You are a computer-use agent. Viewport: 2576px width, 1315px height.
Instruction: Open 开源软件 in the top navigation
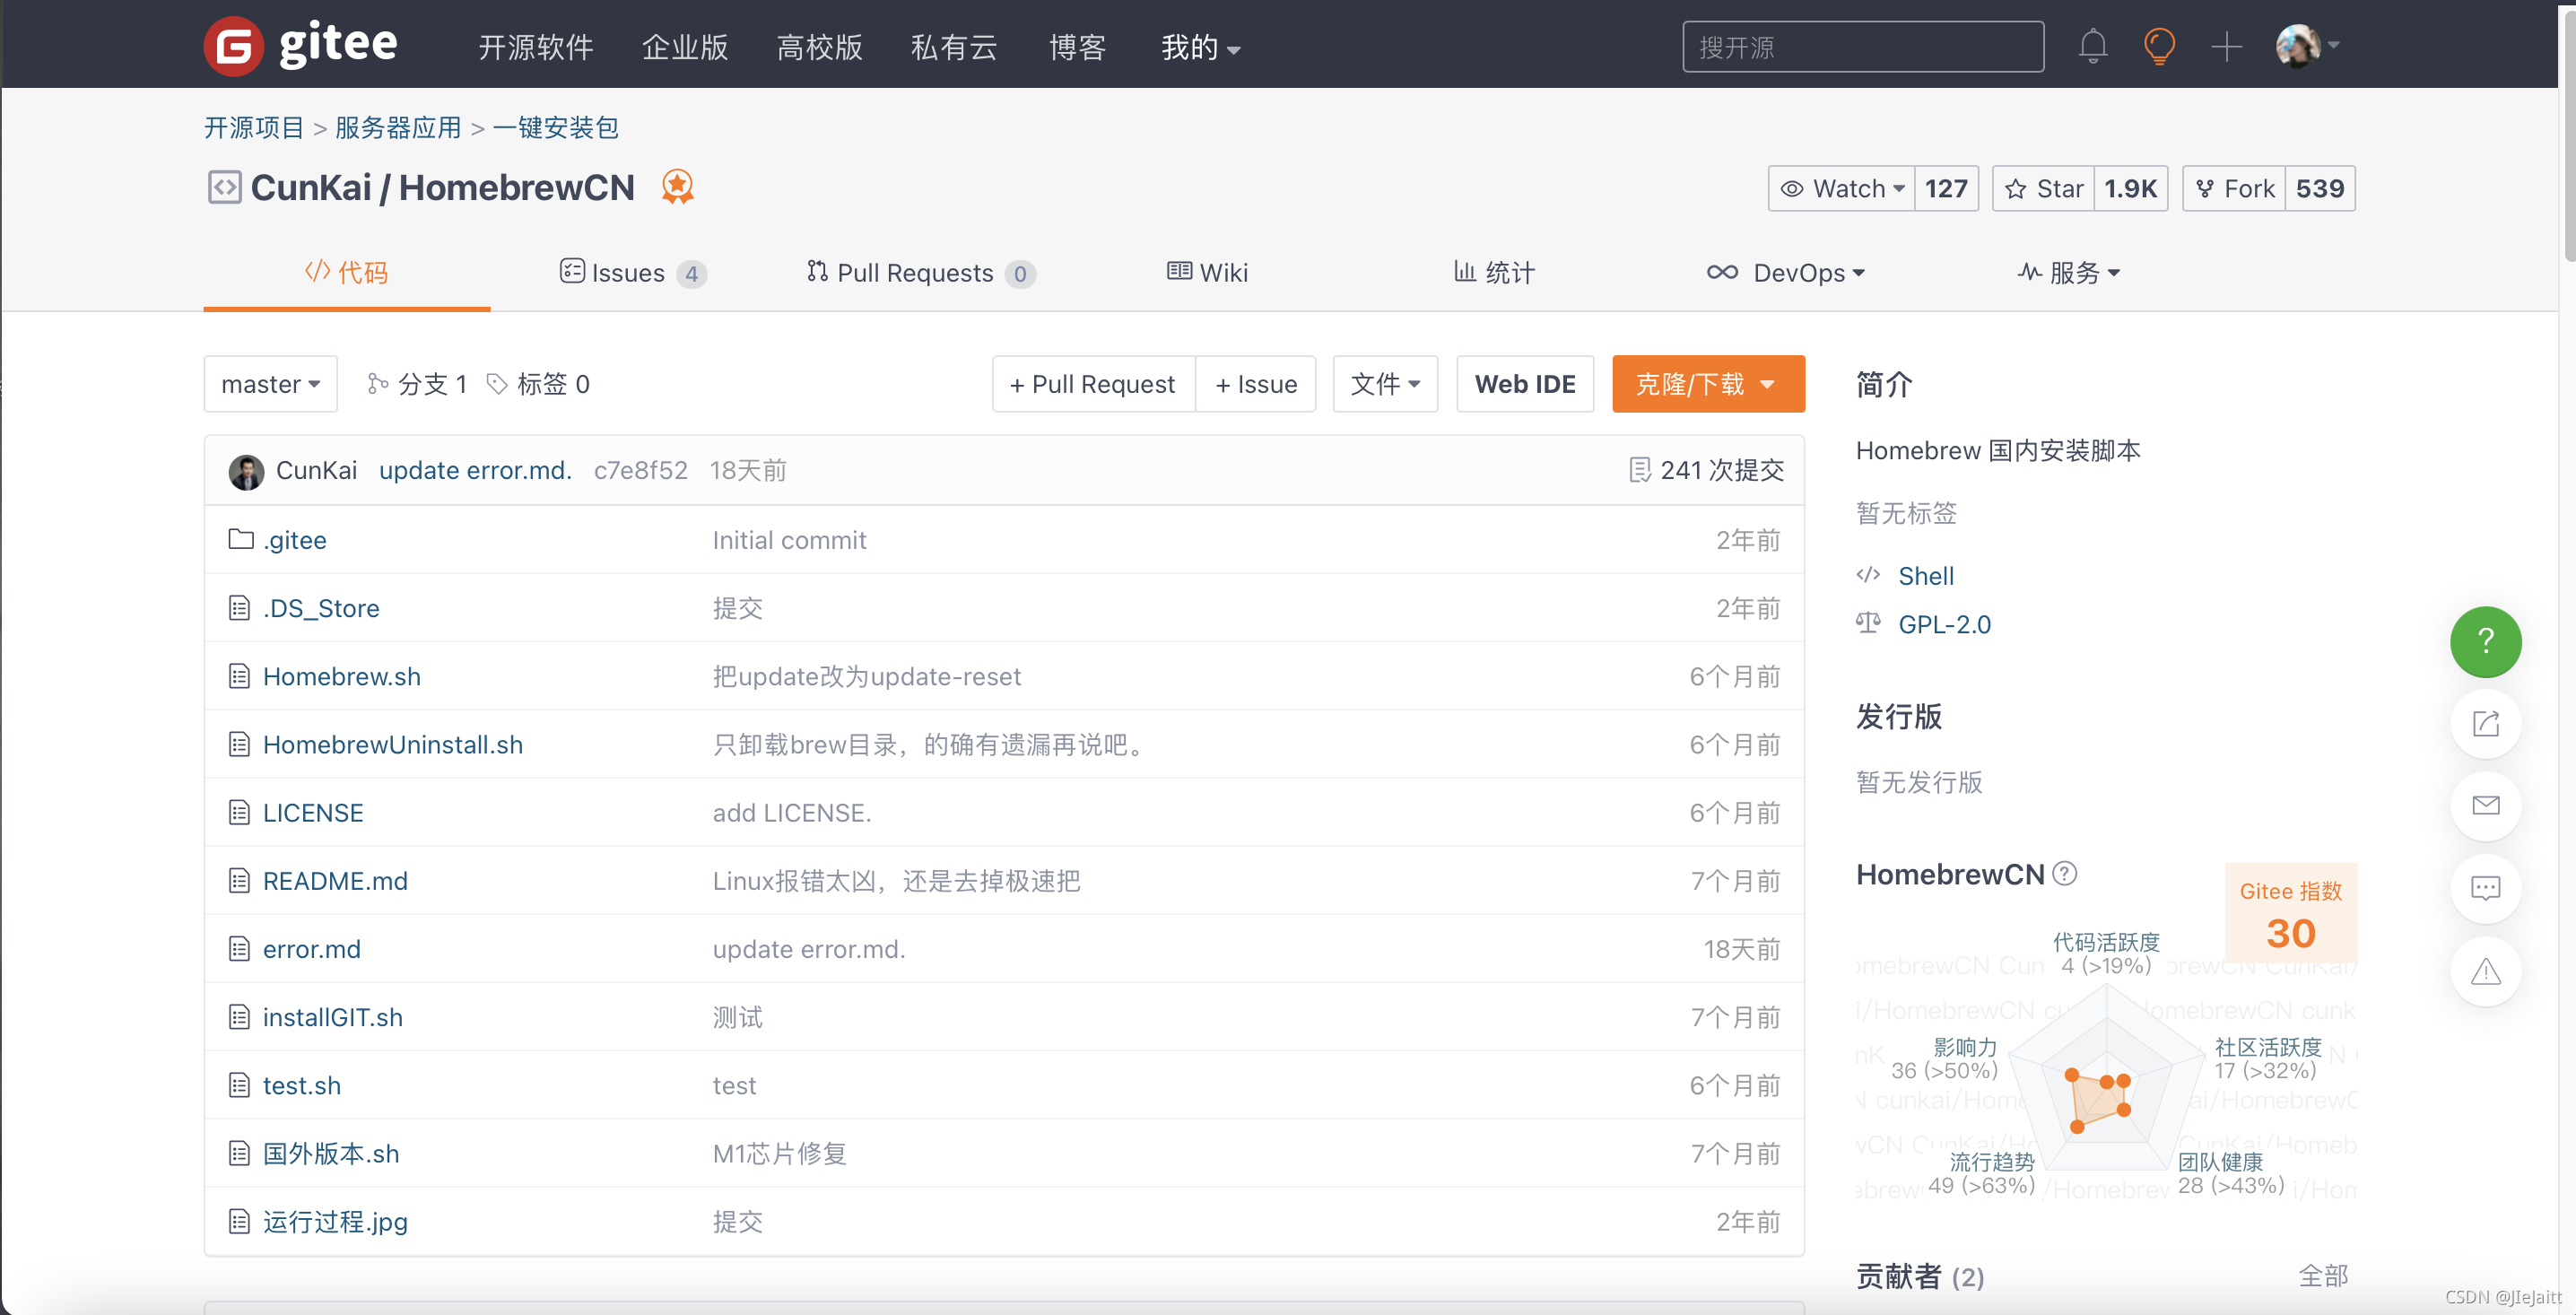[536, 47]
